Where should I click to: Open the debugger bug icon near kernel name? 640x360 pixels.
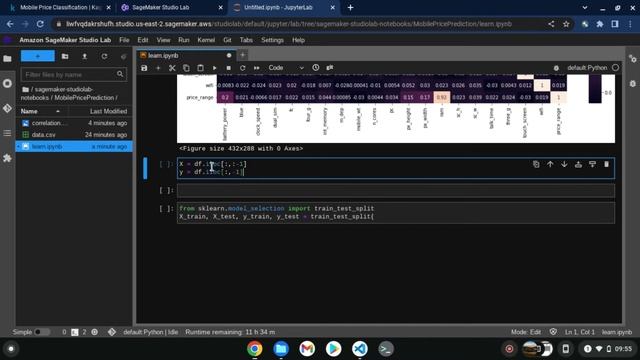[556, 68]
